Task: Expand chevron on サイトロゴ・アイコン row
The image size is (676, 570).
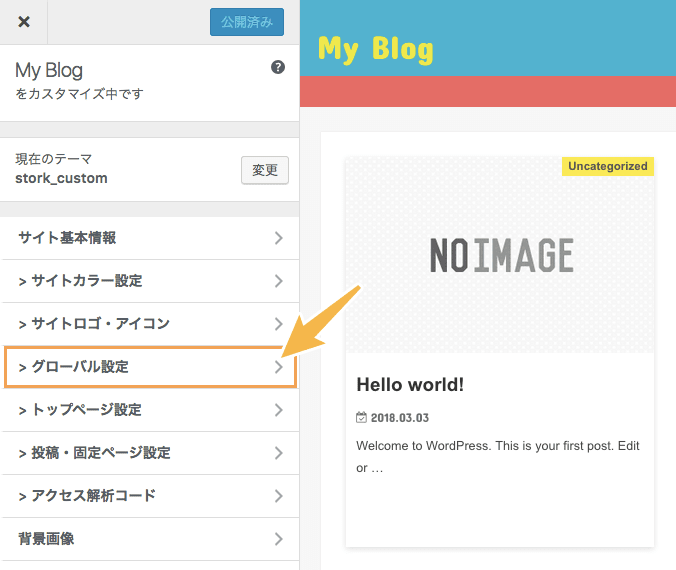Action: [279, 324]
